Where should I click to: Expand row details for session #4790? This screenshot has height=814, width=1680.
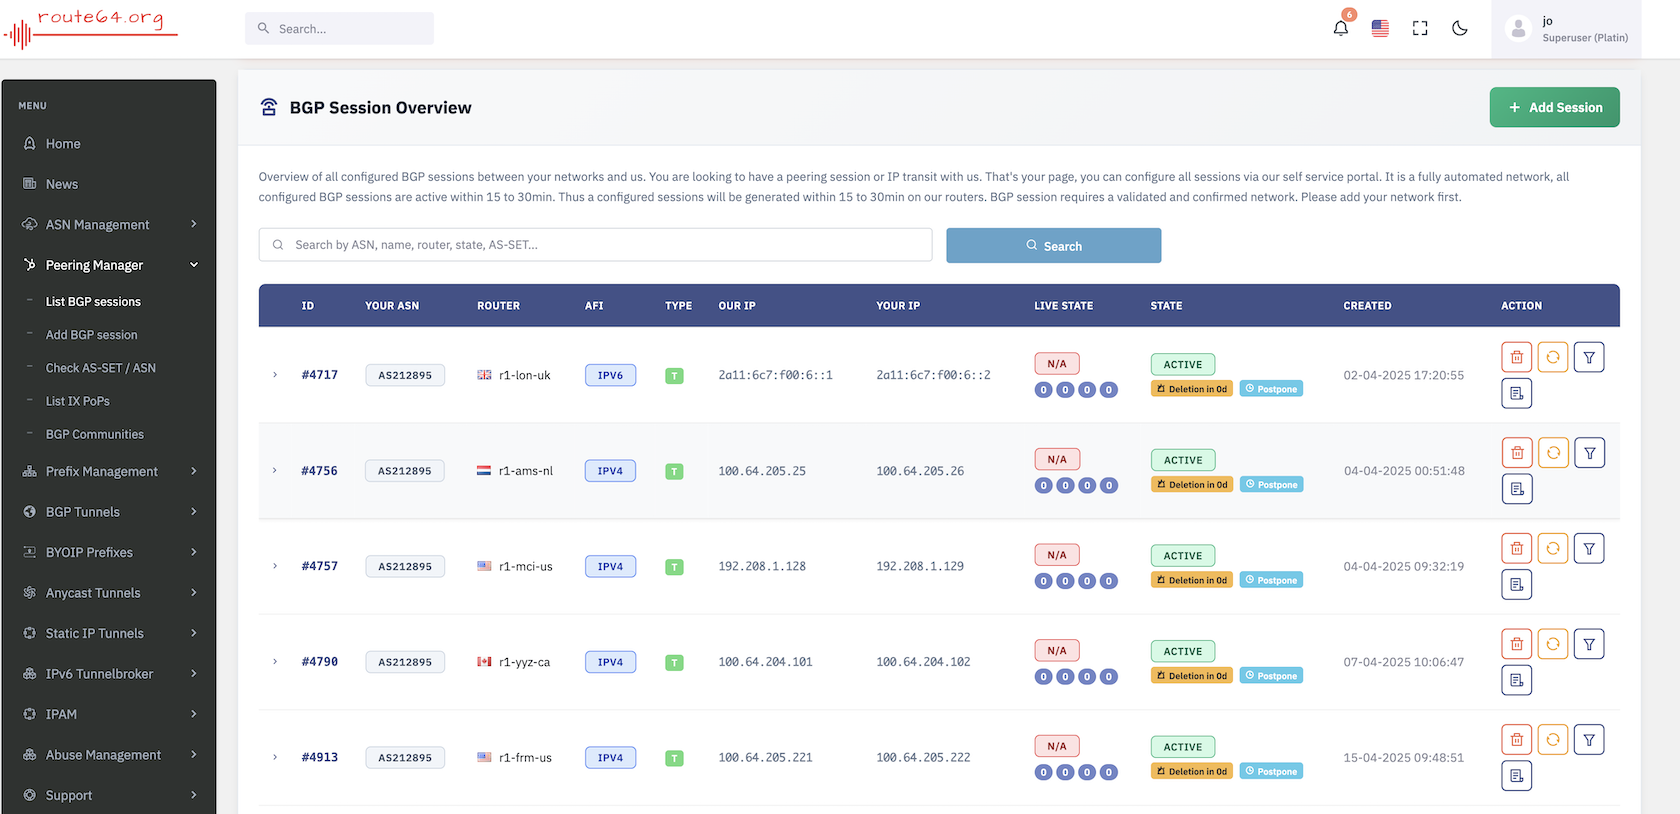click(275, 661)
